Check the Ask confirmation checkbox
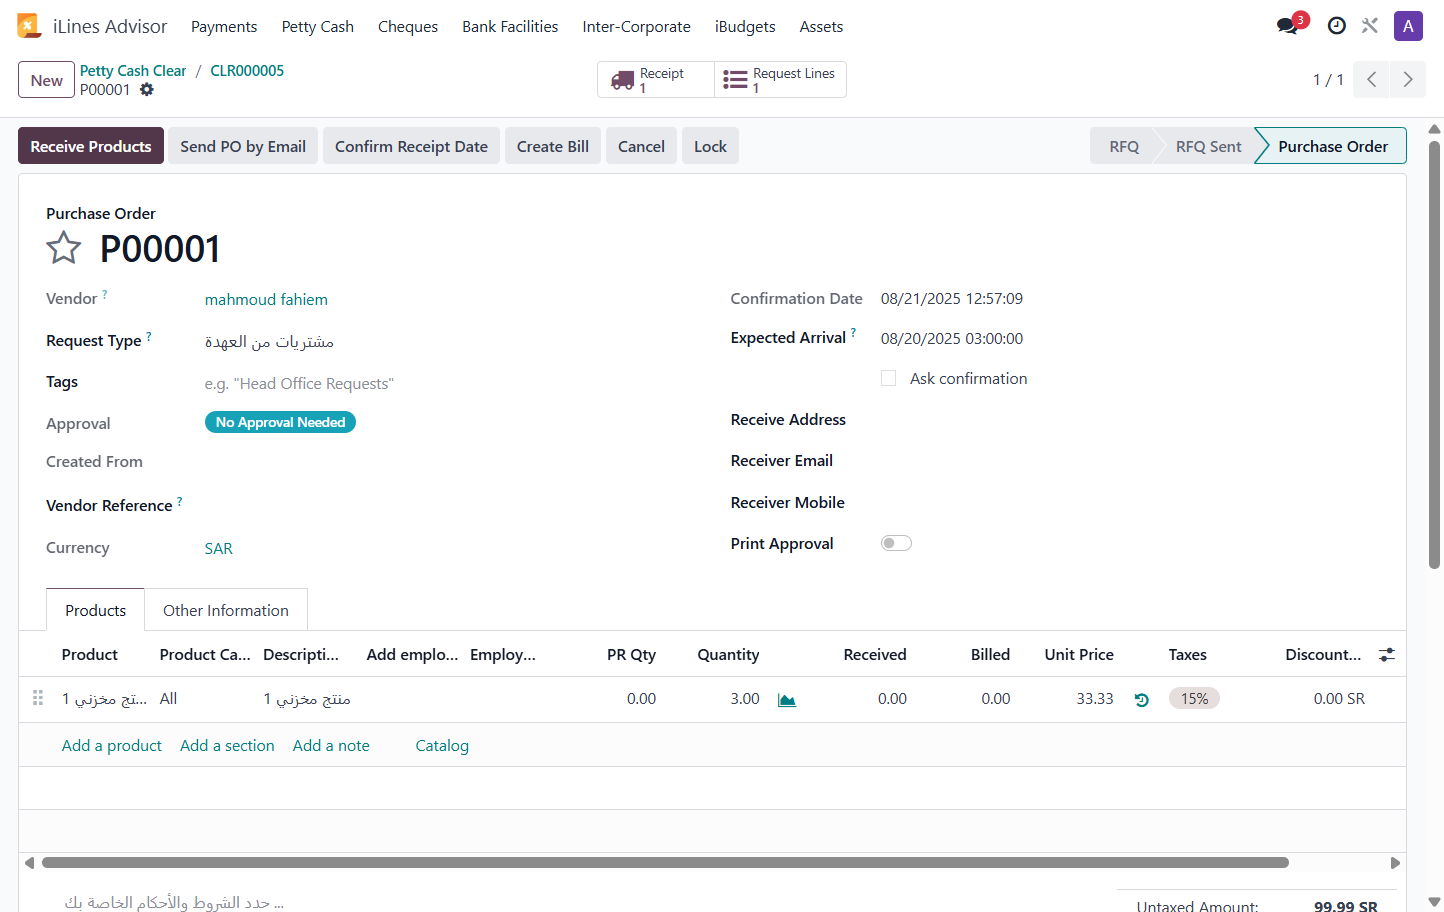The image size is (1444, 912). 888,378
